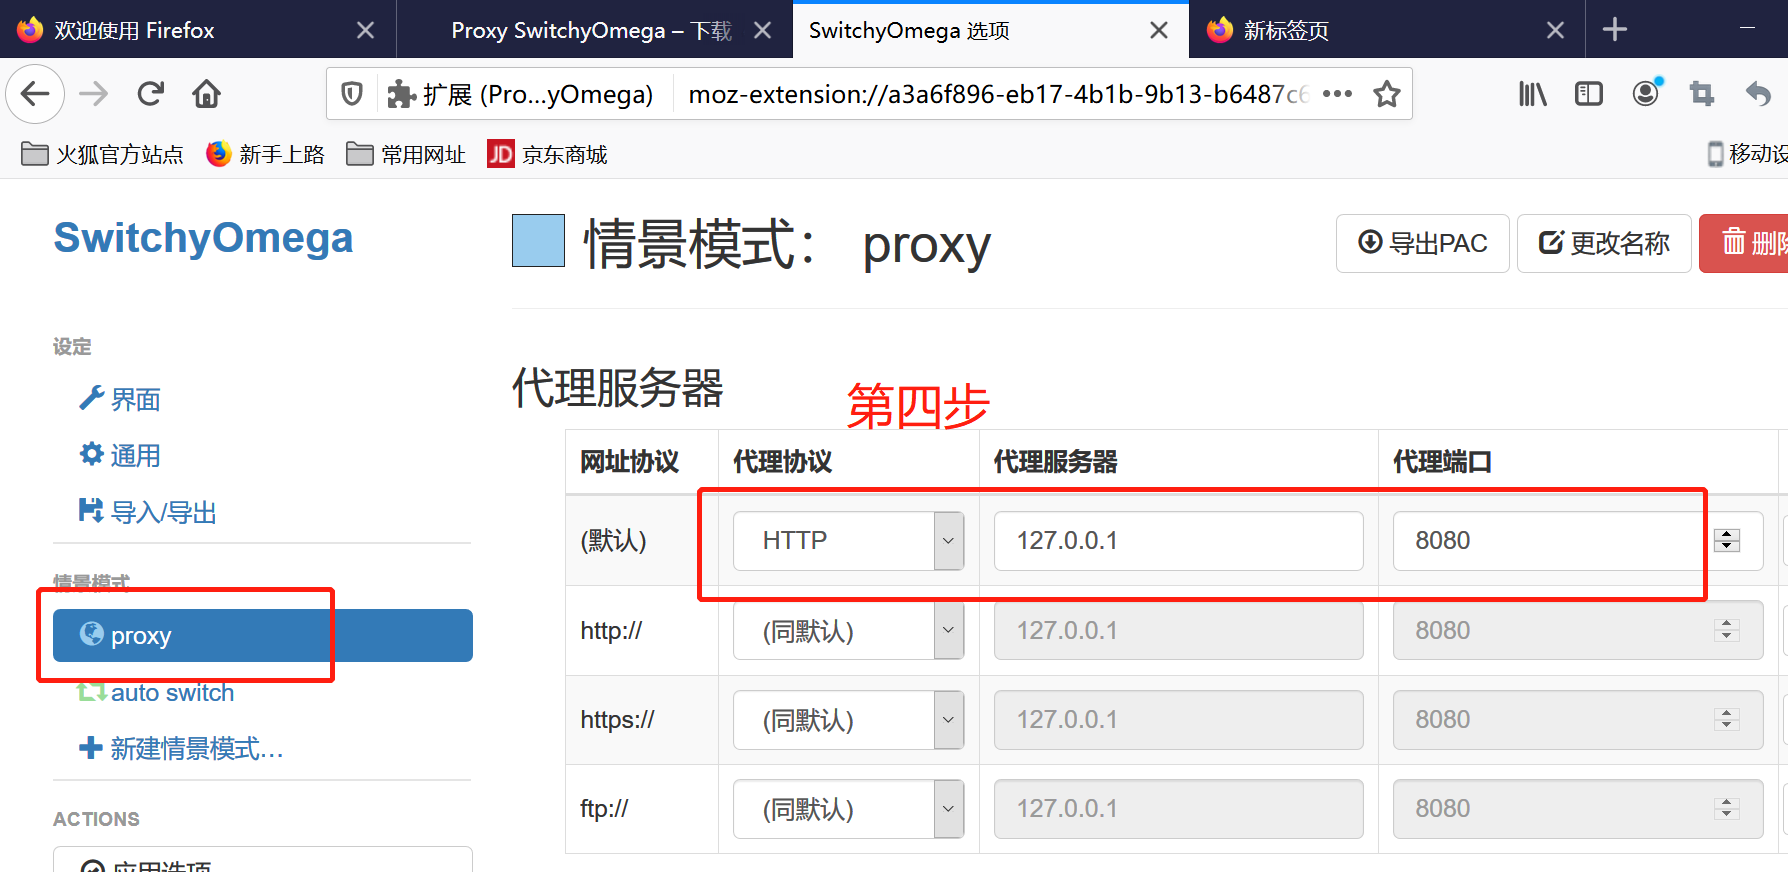
Task: Click 移动设备 bookmarks item
Action: pos(1747,154)
